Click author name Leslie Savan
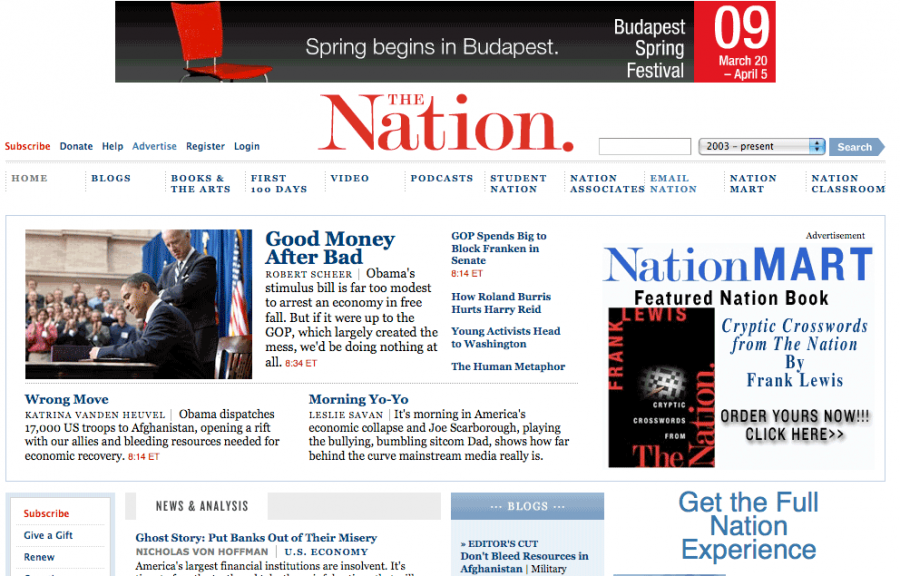Viewport: 900px width, 576px height. pyautogui.click(x=346, y=415)
